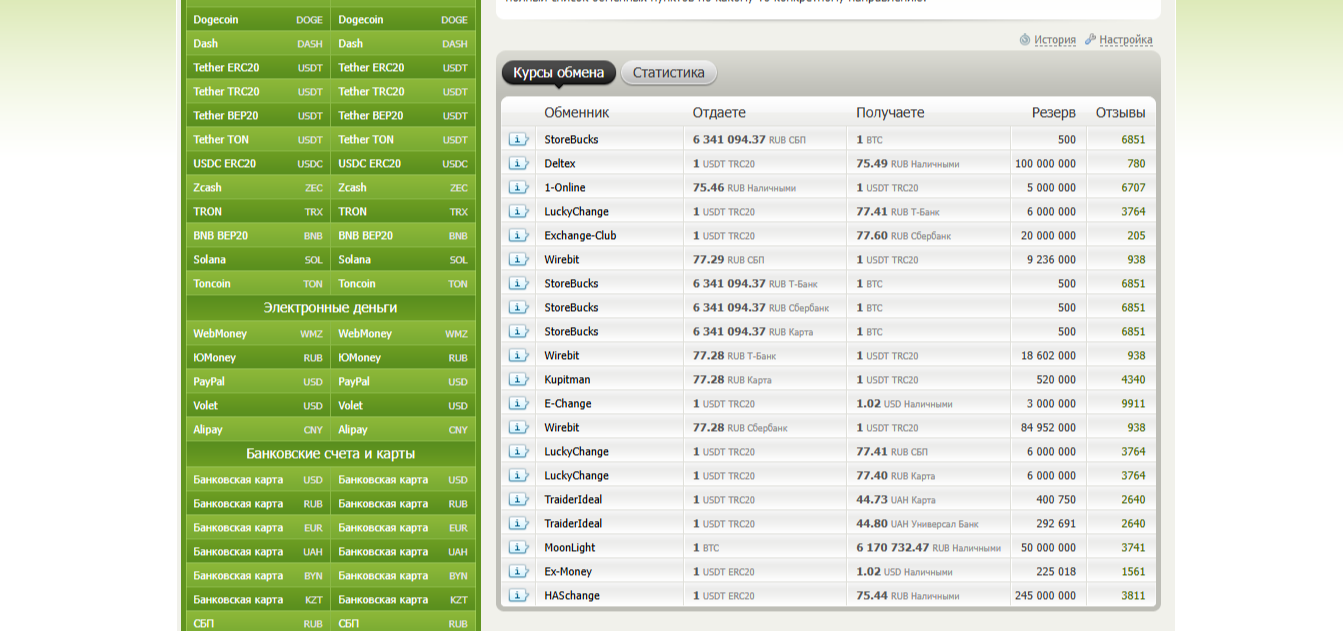
Task: Open the Статистика tab
Action: (669, 73)
